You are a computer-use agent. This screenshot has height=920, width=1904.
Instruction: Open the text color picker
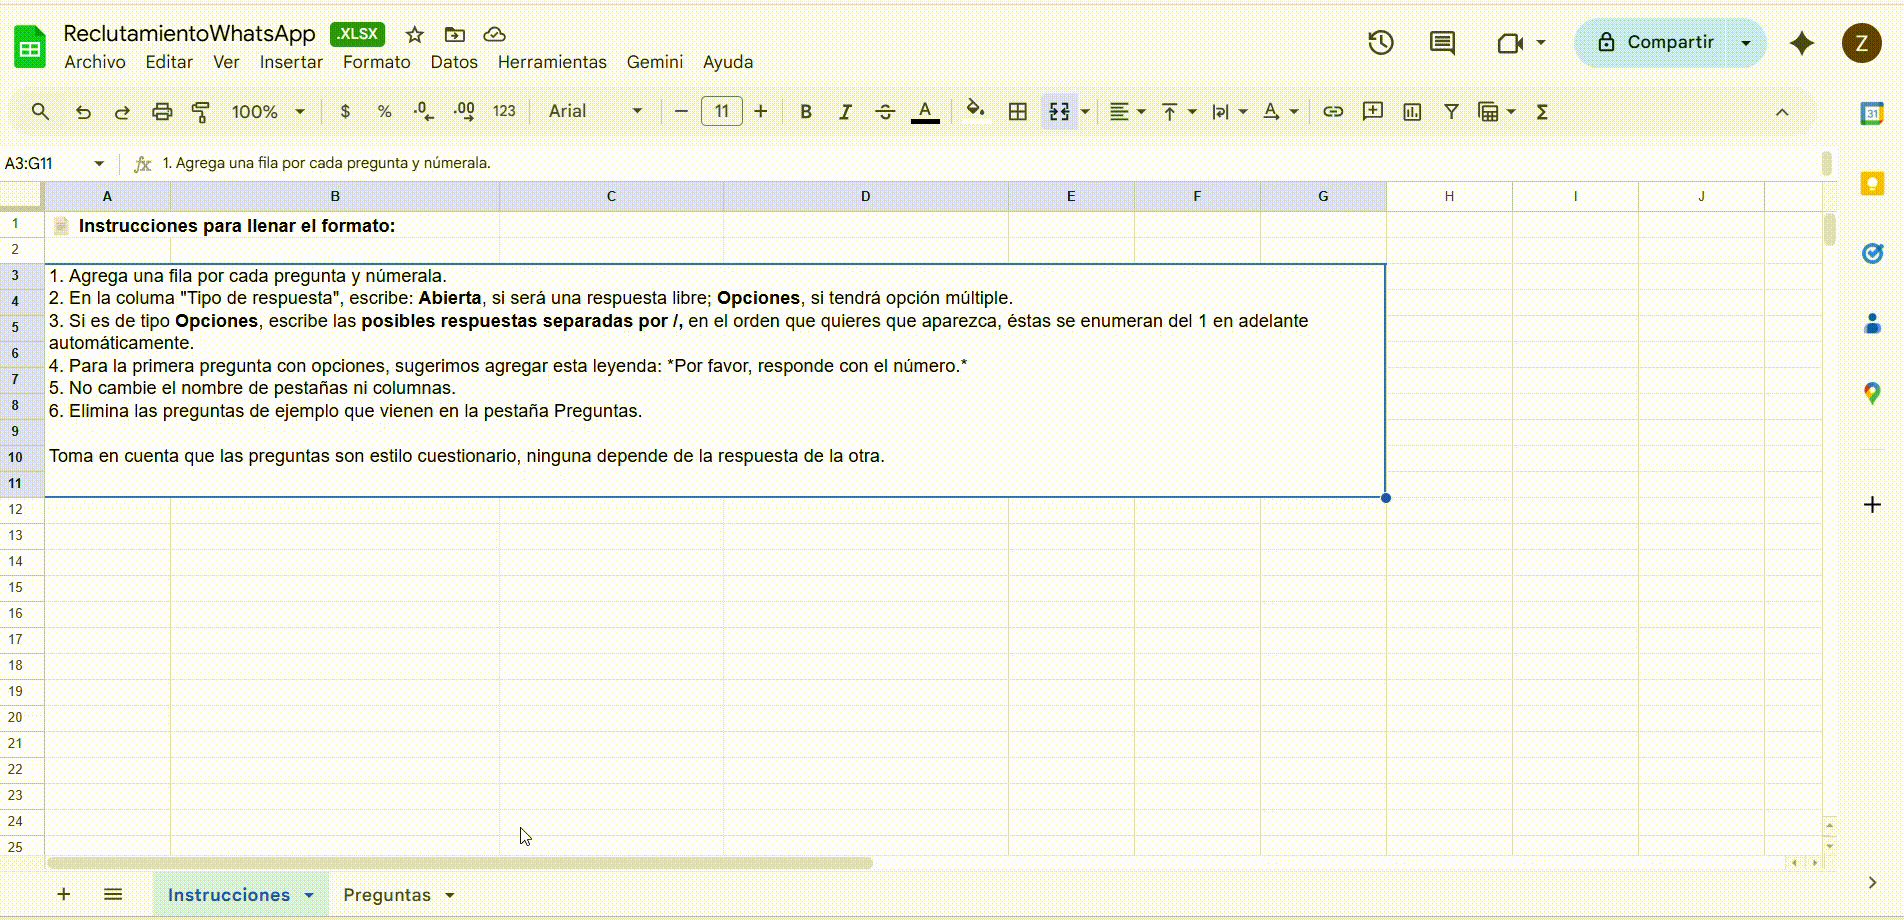pyautogui.click(x=925, y=112)
